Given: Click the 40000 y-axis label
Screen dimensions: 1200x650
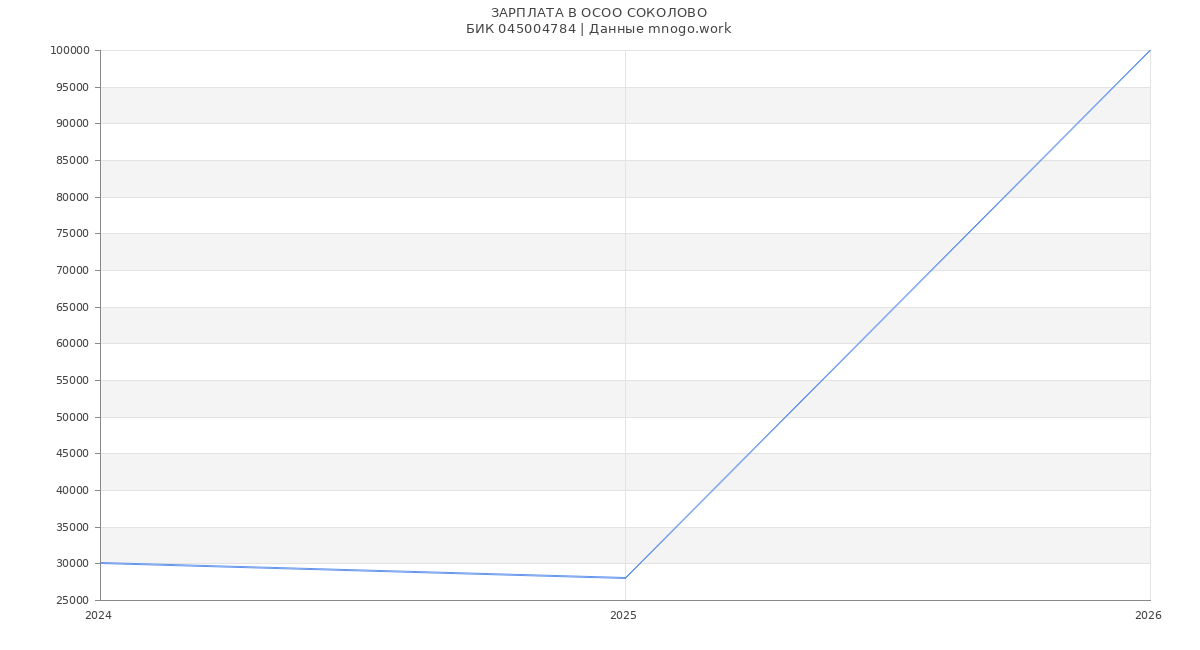Looking at the screenshot, I should [72, 491].
